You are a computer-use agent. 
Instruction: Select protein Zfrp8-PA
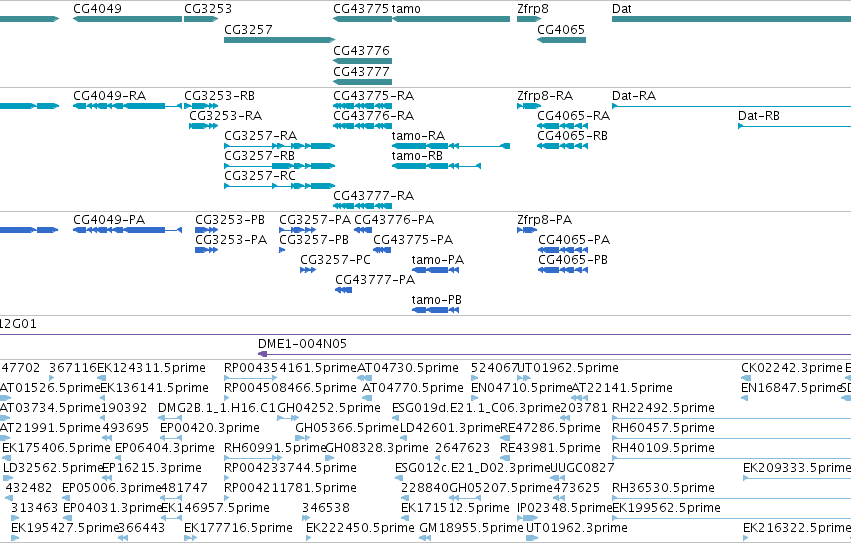coord(527,230)
